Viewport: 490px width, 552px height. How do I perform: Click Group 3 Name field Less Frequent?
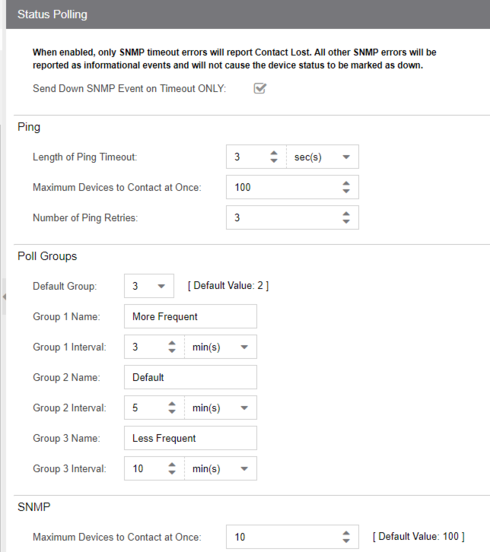[190, 438]
